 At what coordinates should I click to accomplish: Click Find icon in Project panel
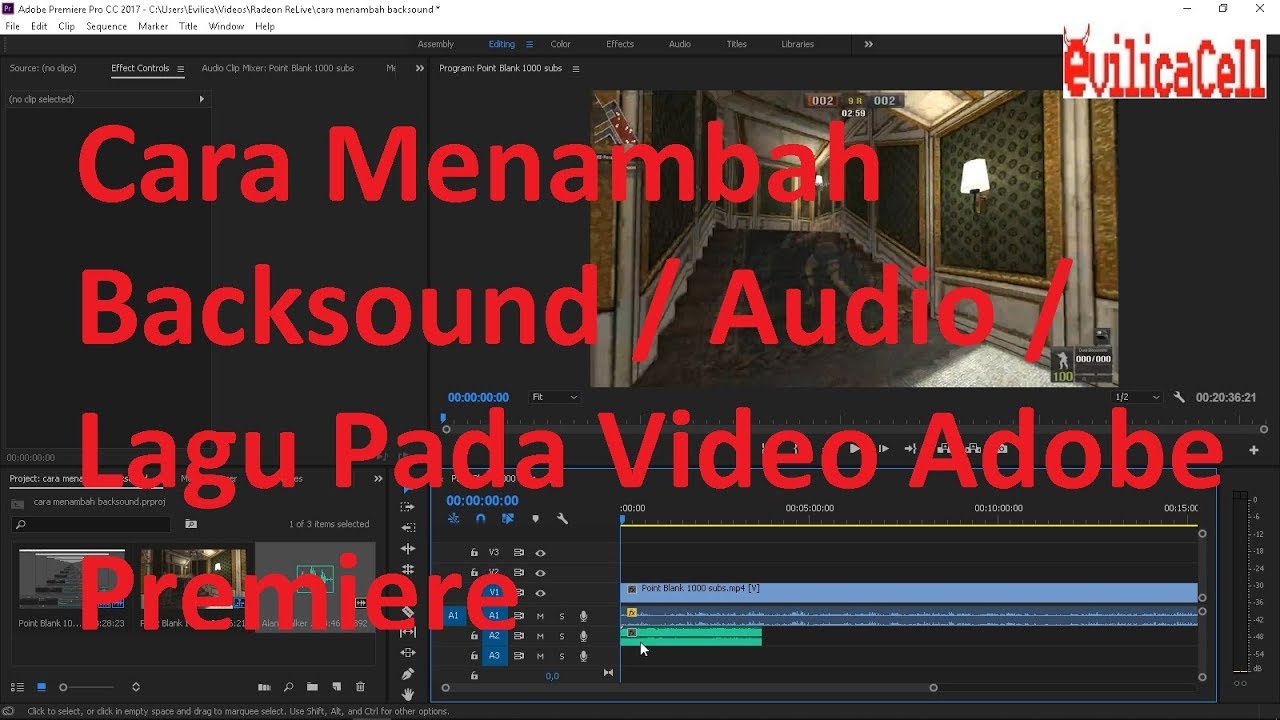point(288,687)
